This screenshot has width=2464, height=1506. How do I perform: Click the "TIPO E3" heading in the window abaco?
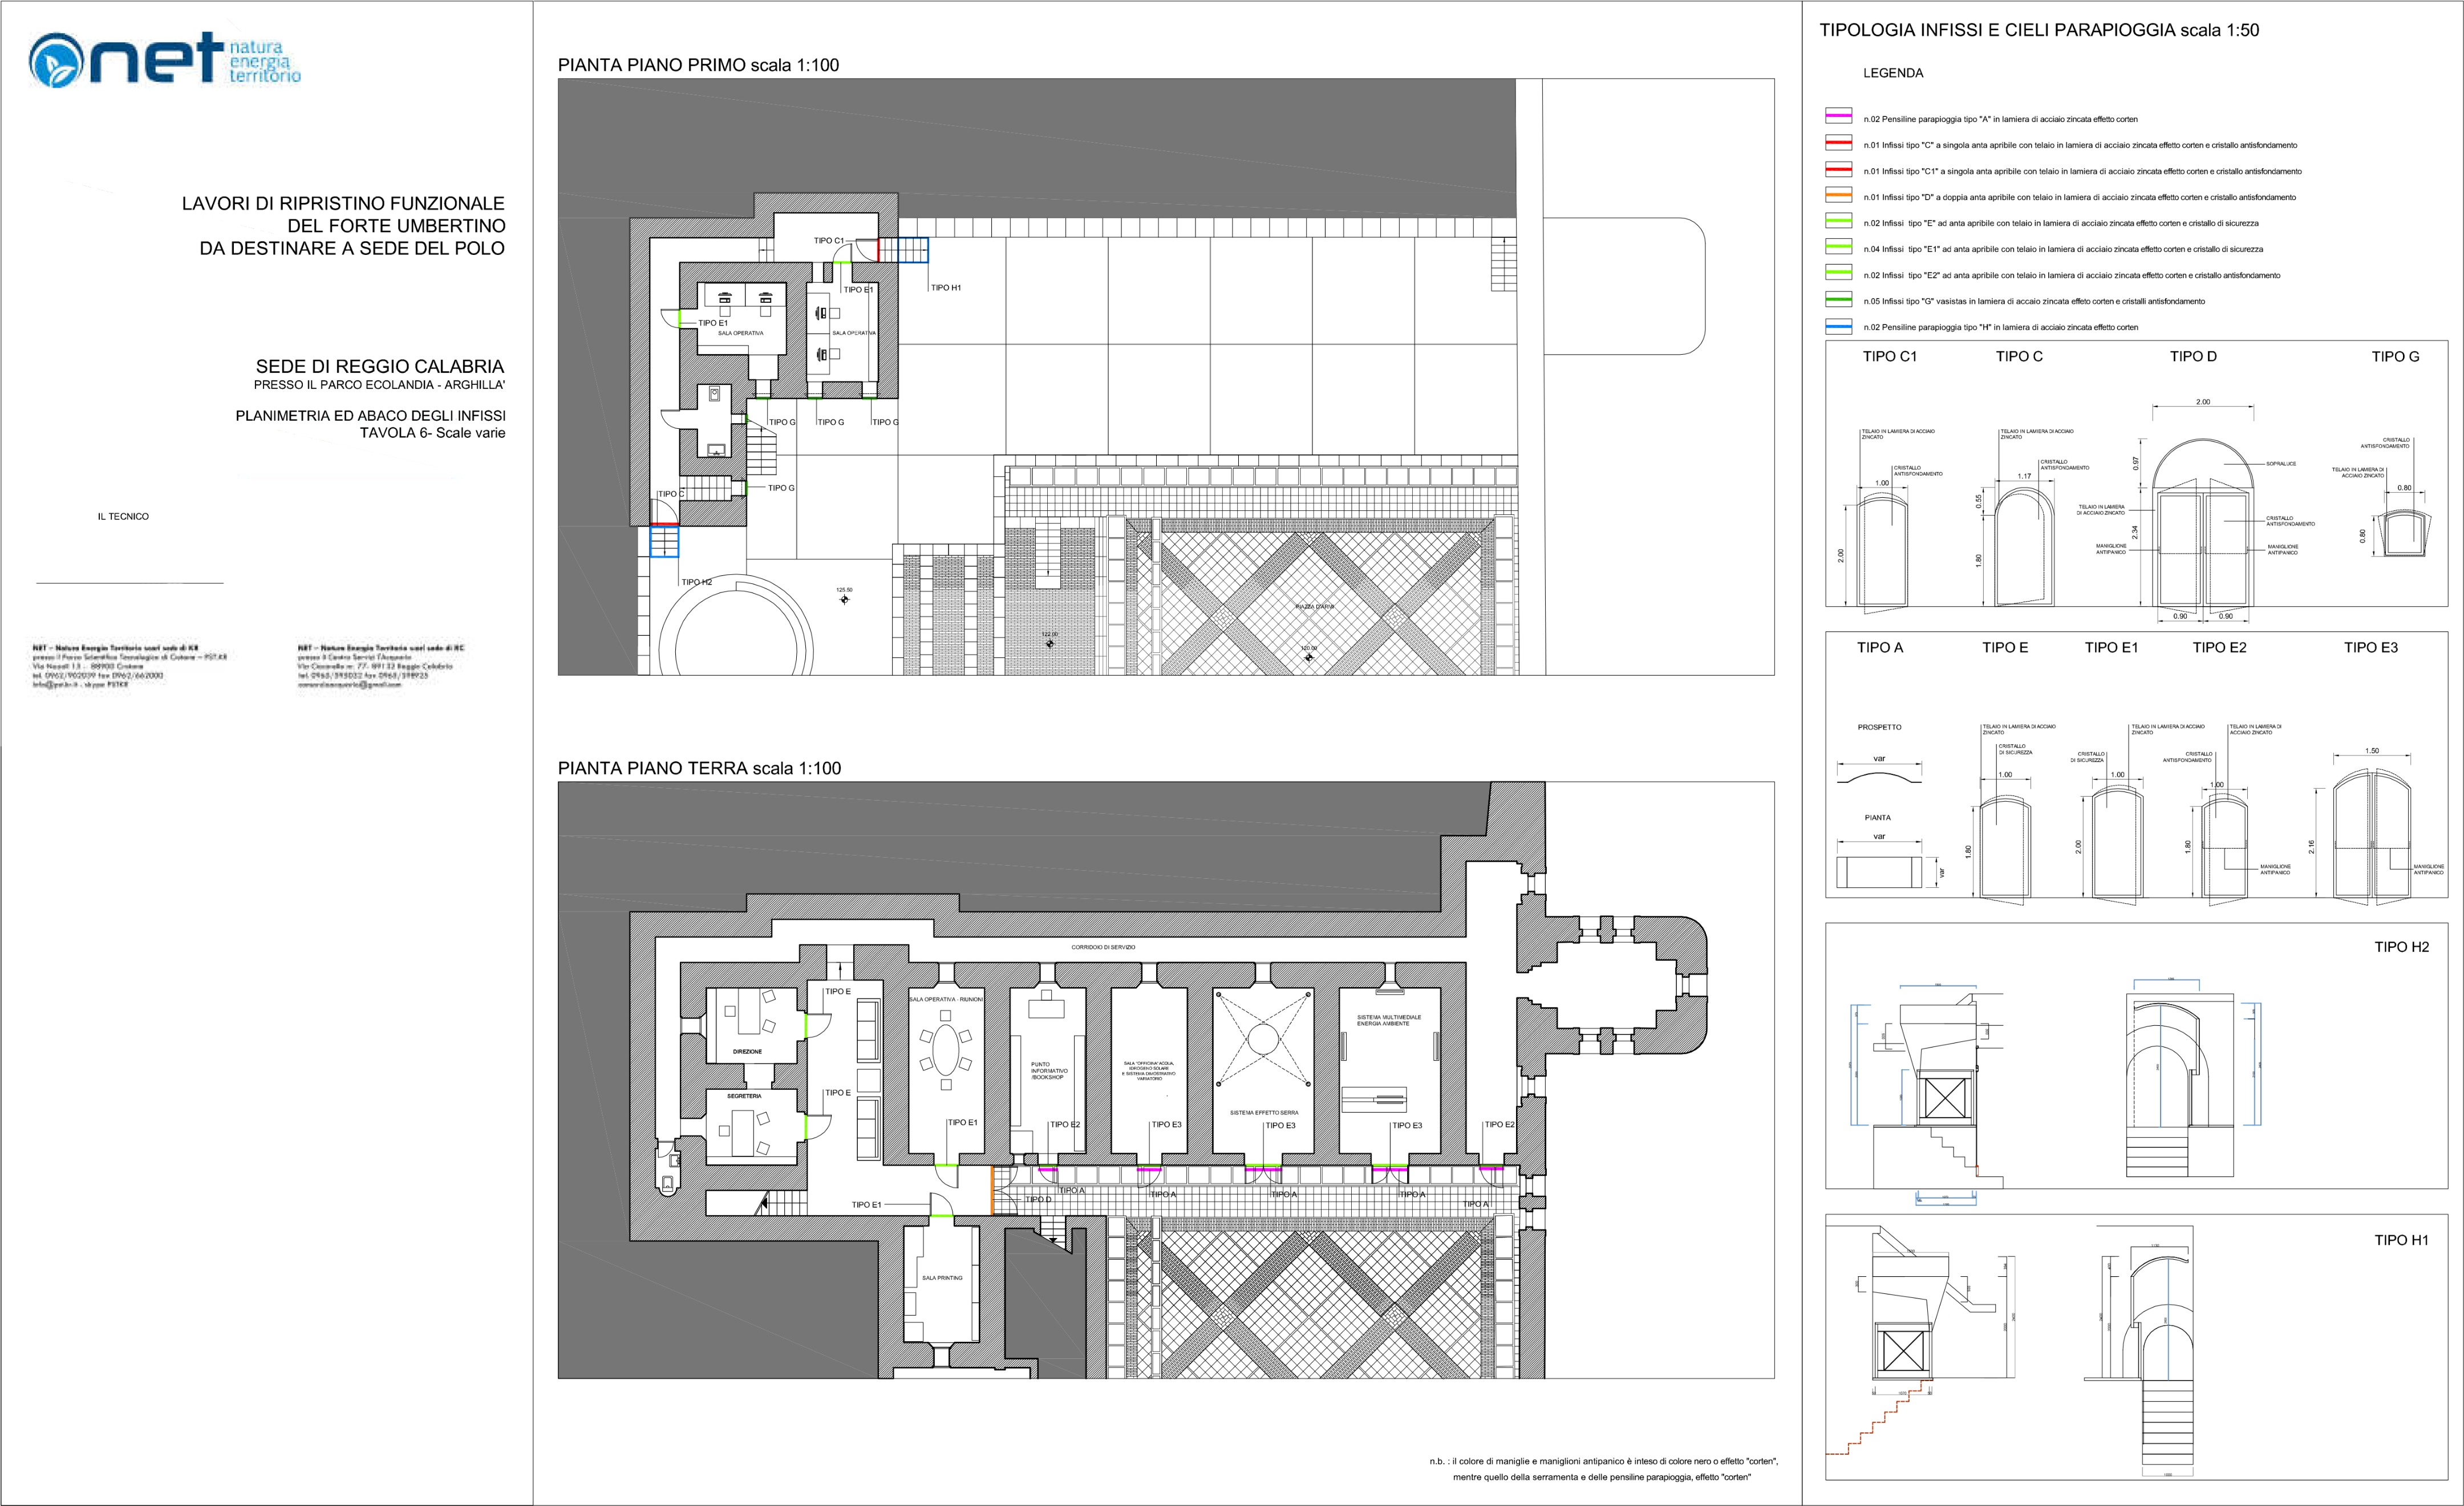coord(2371,648)
